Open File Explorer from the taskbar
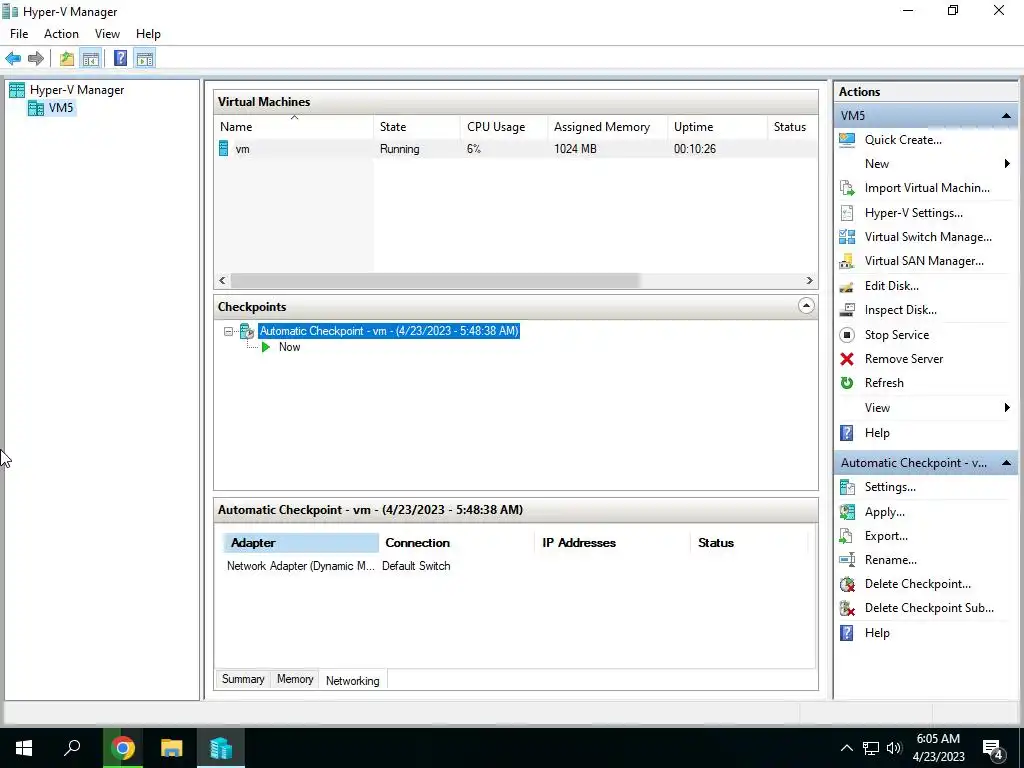 (x=172, y=748)
